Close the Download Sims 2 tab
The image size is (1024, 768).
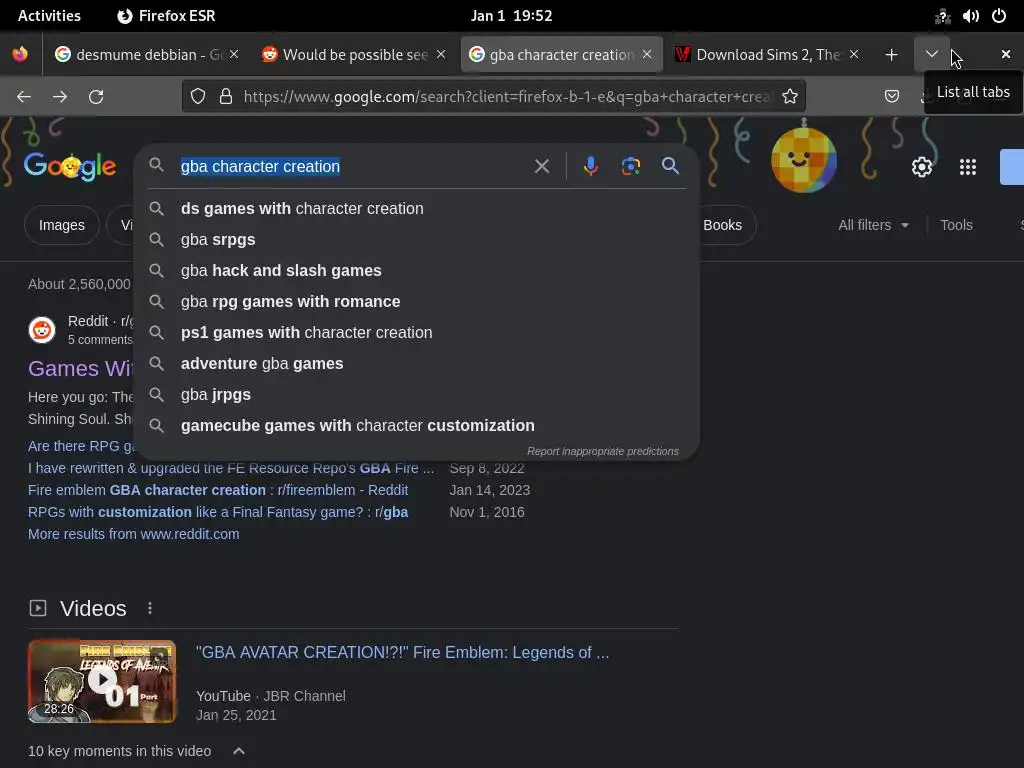coord(854,54)
